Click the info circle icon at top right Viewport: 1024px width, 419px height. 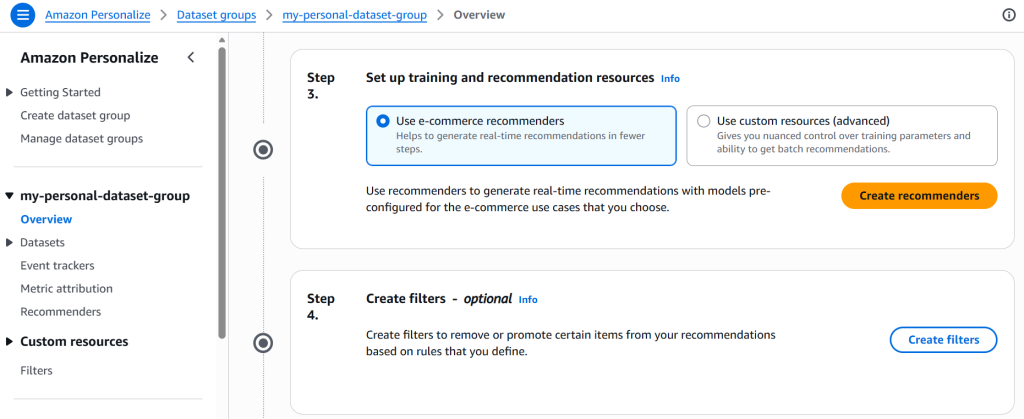click(x=1009, y=16)
